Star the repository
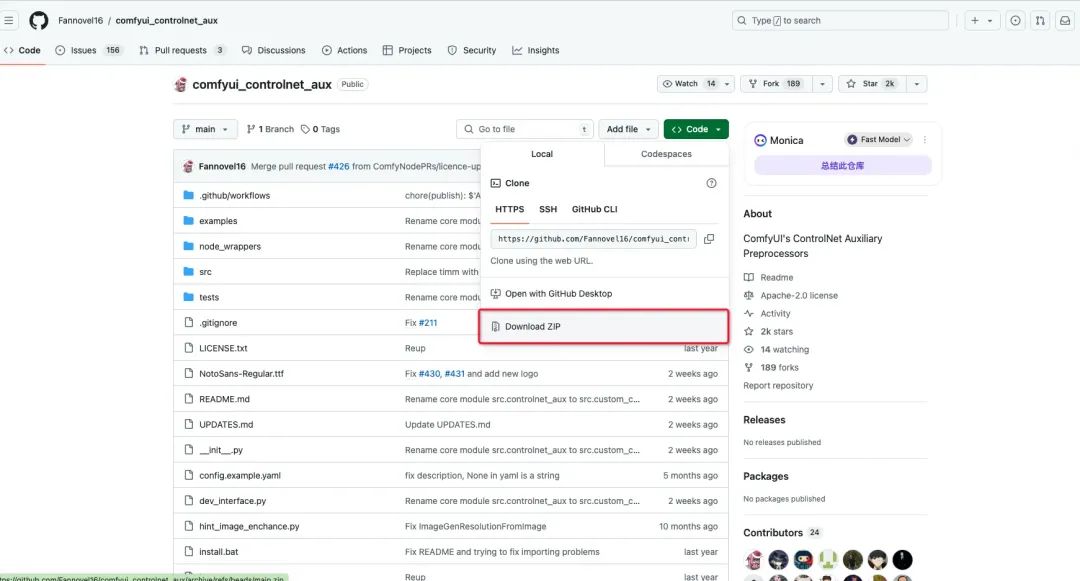 tap(873, 84)
